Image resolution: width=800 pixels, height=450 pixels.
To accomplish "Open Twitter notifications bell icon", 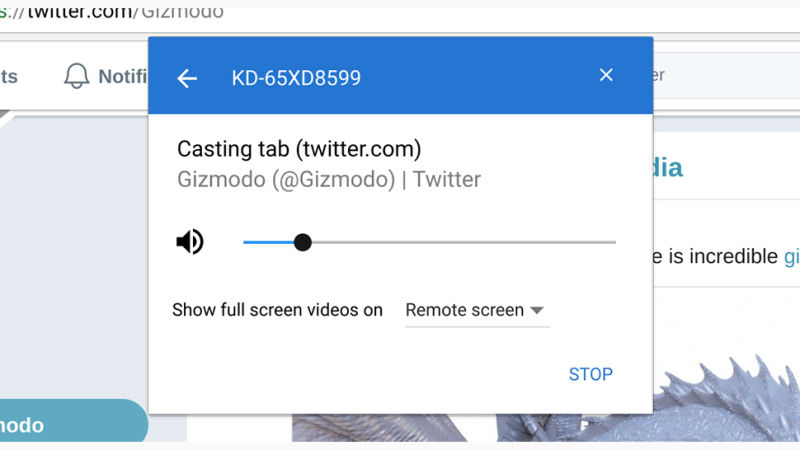I will pyautogui.click(x=77, y=76).
